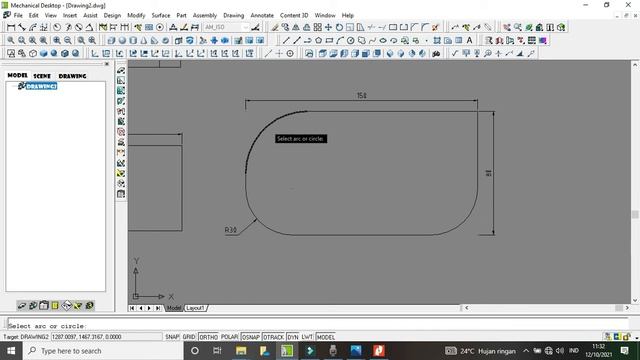Image resolution: width=640 pixels, height=360 pixels.
Task: Click the Move tool icon
Action: coord(328,27)
